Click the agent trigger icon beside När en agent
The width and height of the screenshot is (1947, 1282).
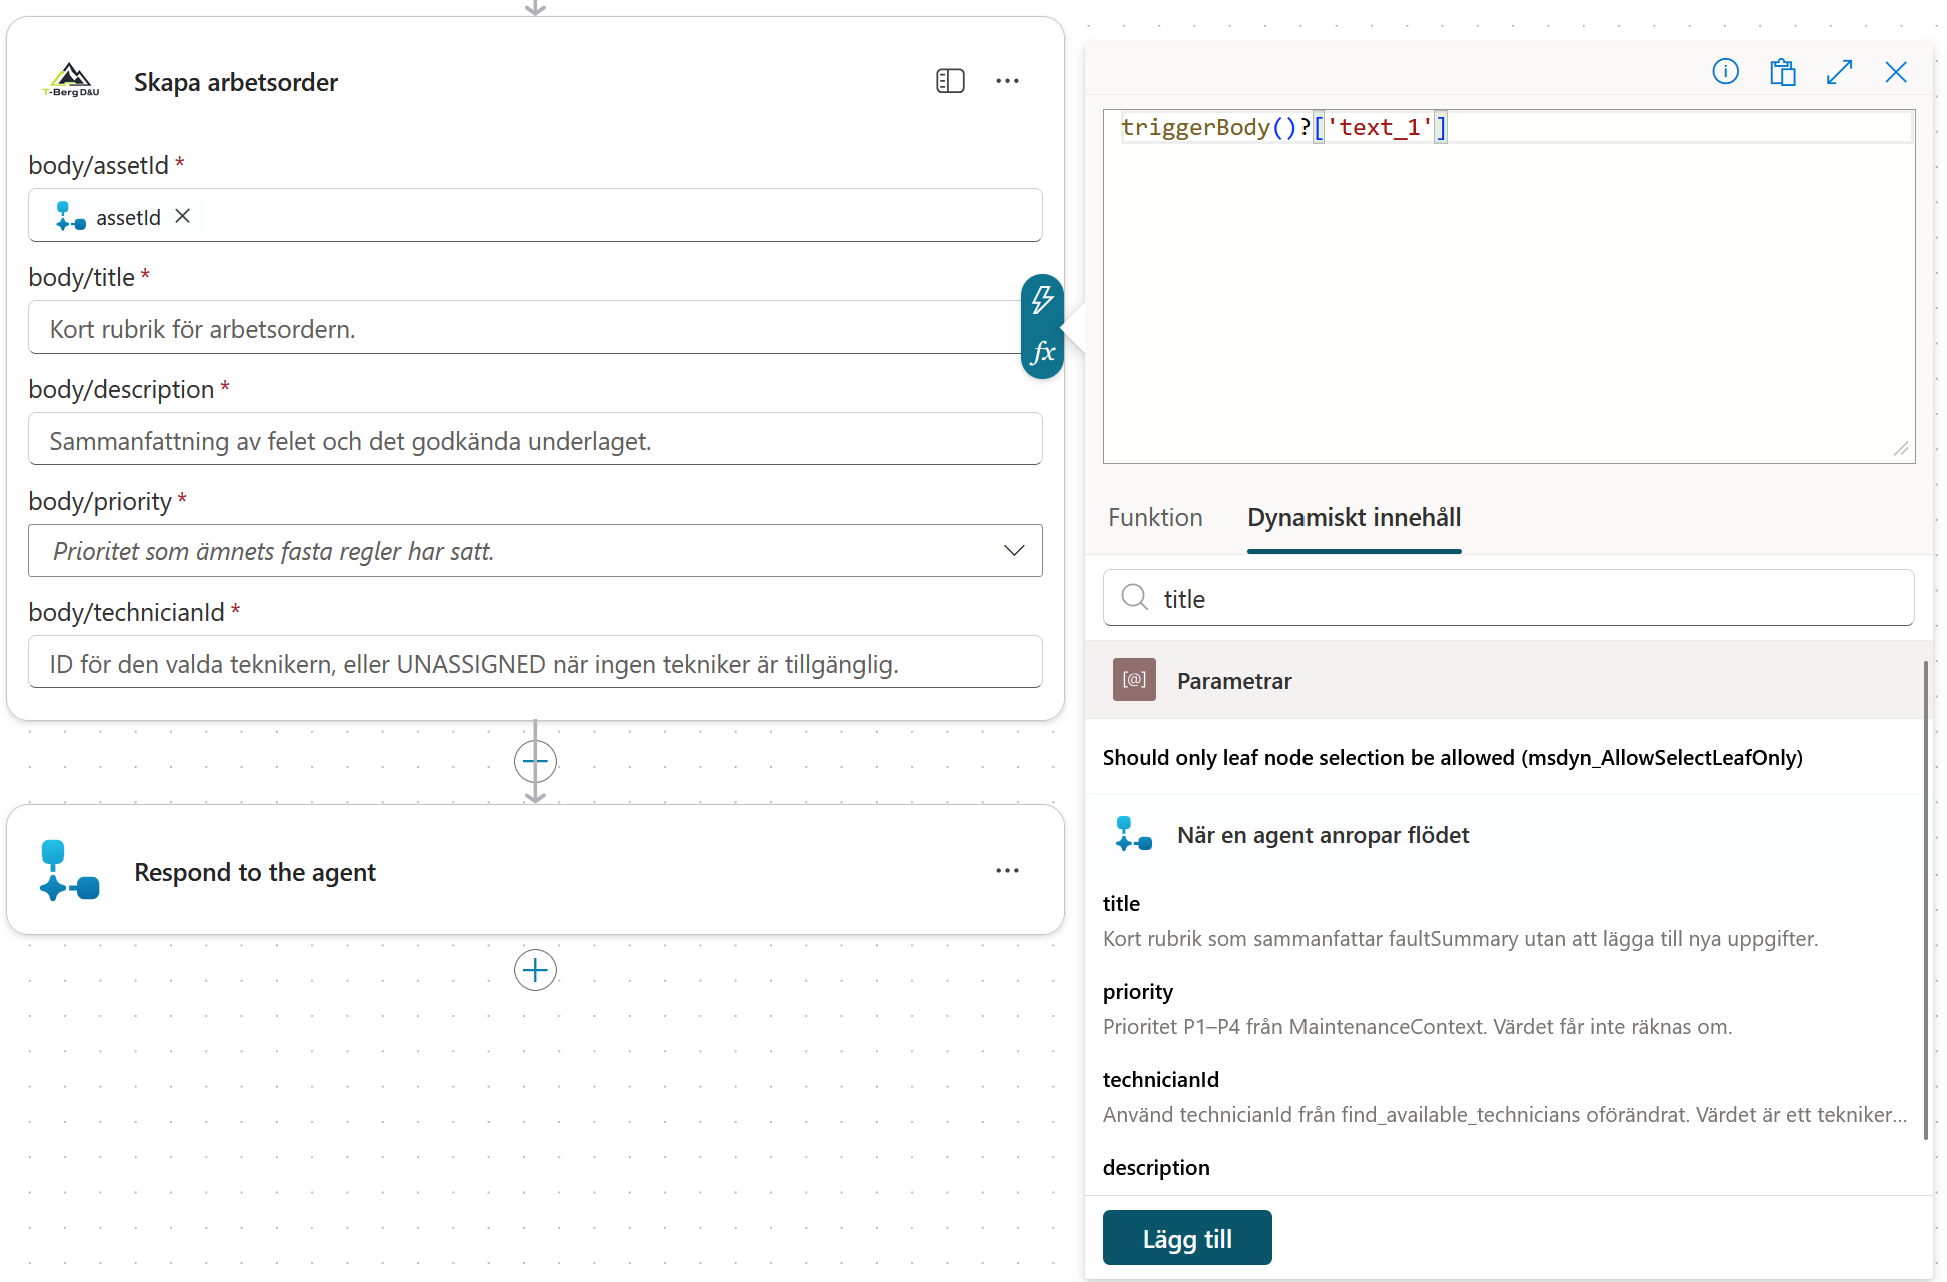pos(1132,834)
